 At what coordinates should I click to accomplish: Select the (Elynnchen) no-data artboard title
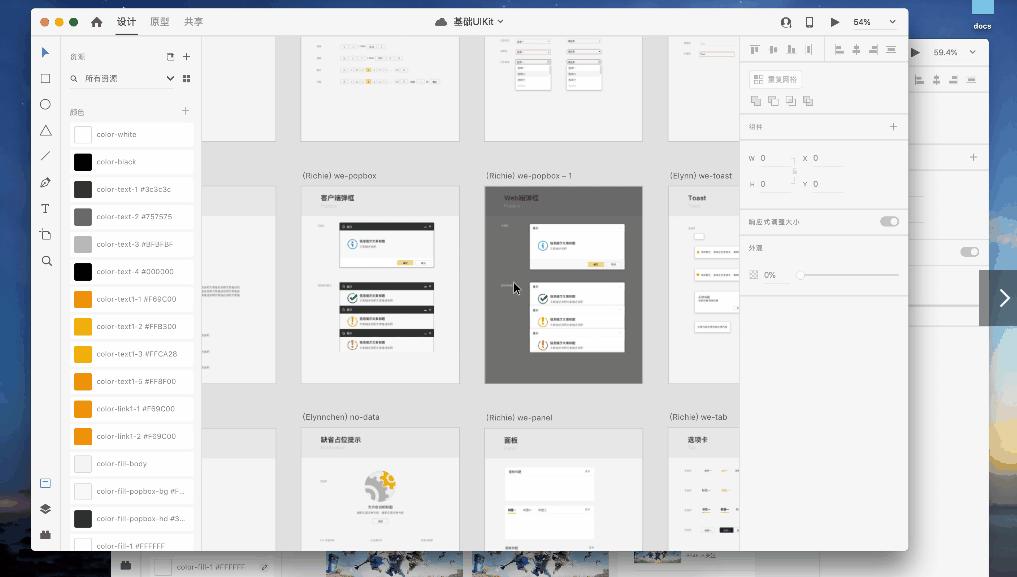(x=341, y=417)
